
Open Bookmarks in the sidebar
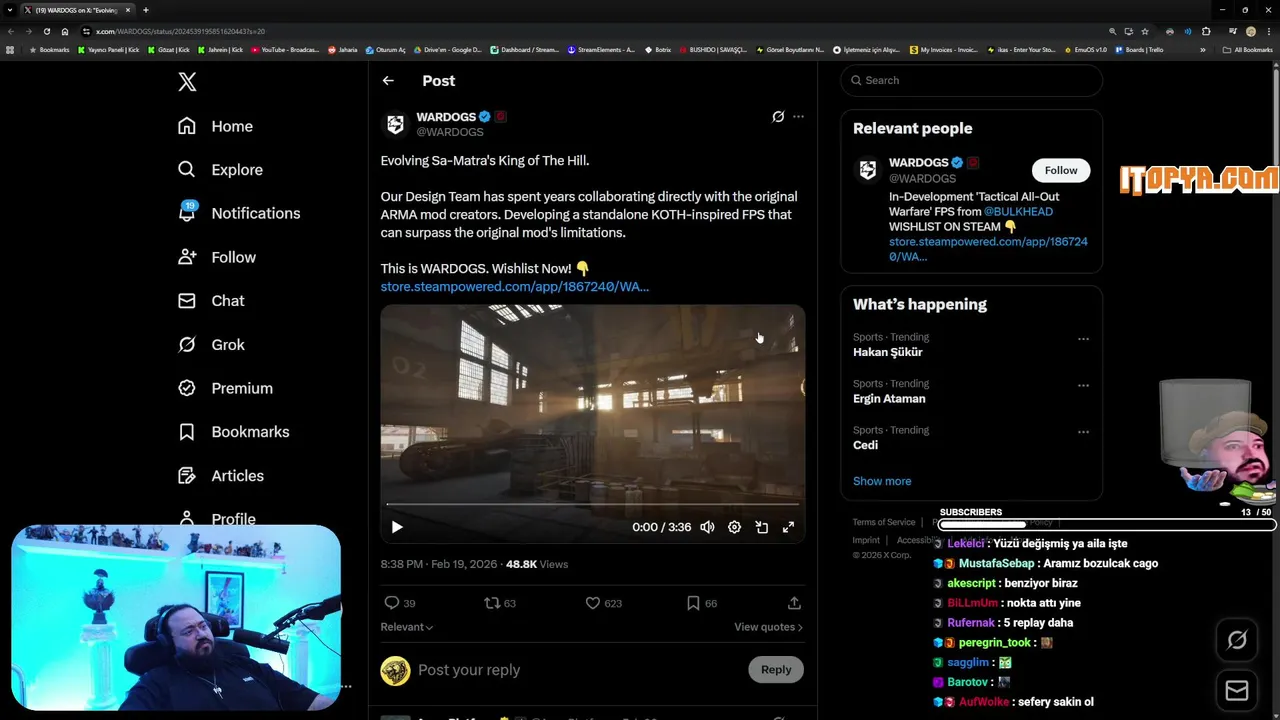pos(233,432)
